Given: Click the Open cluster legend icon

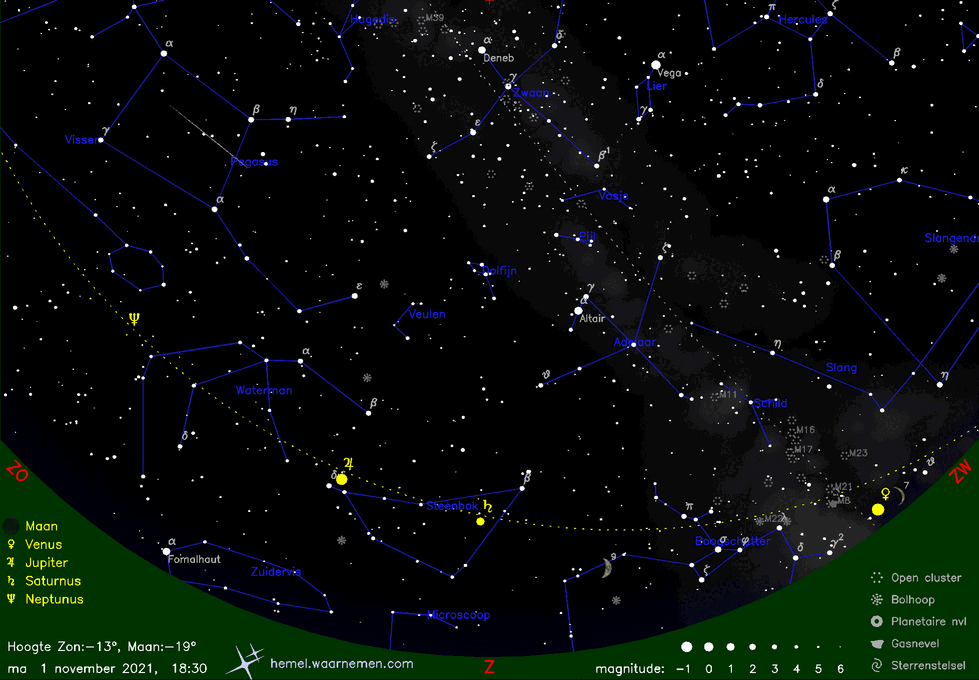Looking at the screenshot, I should 877,577.
